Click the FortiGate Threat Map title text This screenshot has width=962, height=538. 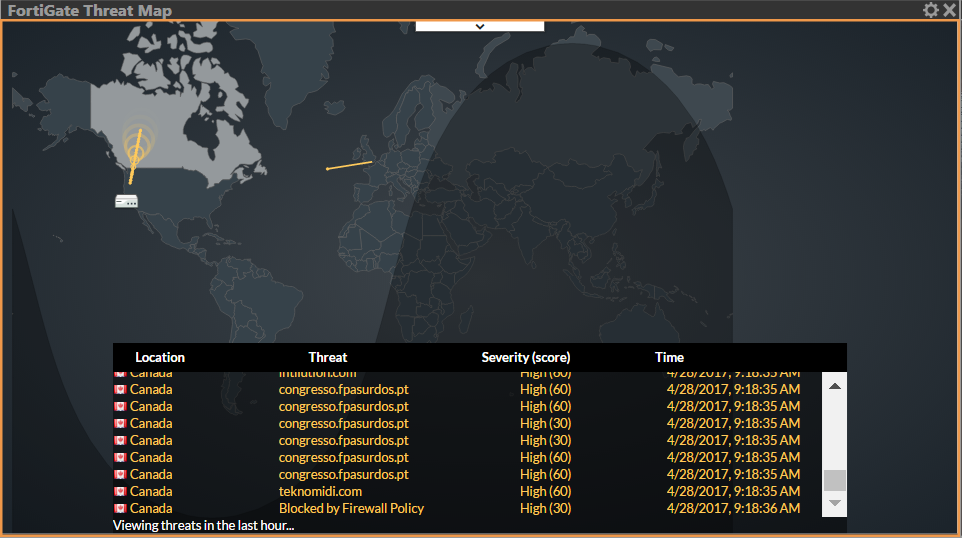coord(90,10)
